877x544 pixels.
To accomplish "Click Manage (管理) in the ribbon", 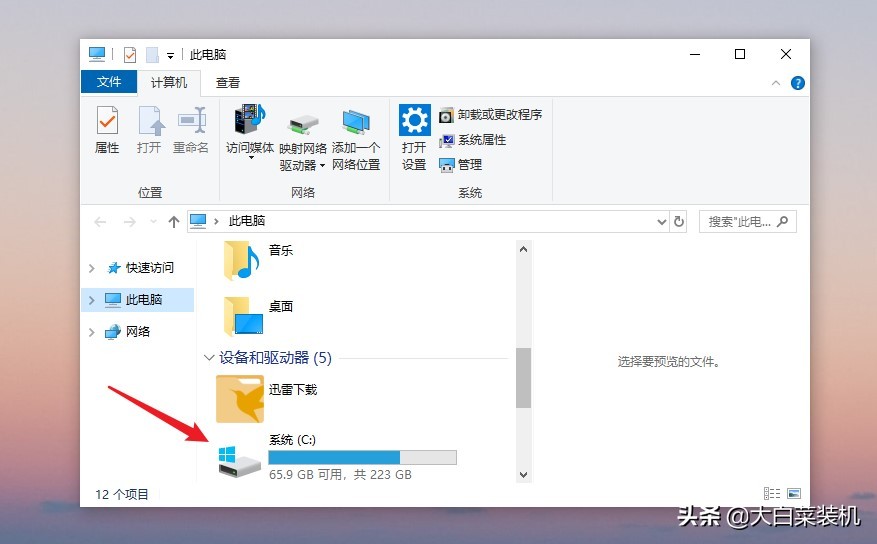I will pos(460,165).
